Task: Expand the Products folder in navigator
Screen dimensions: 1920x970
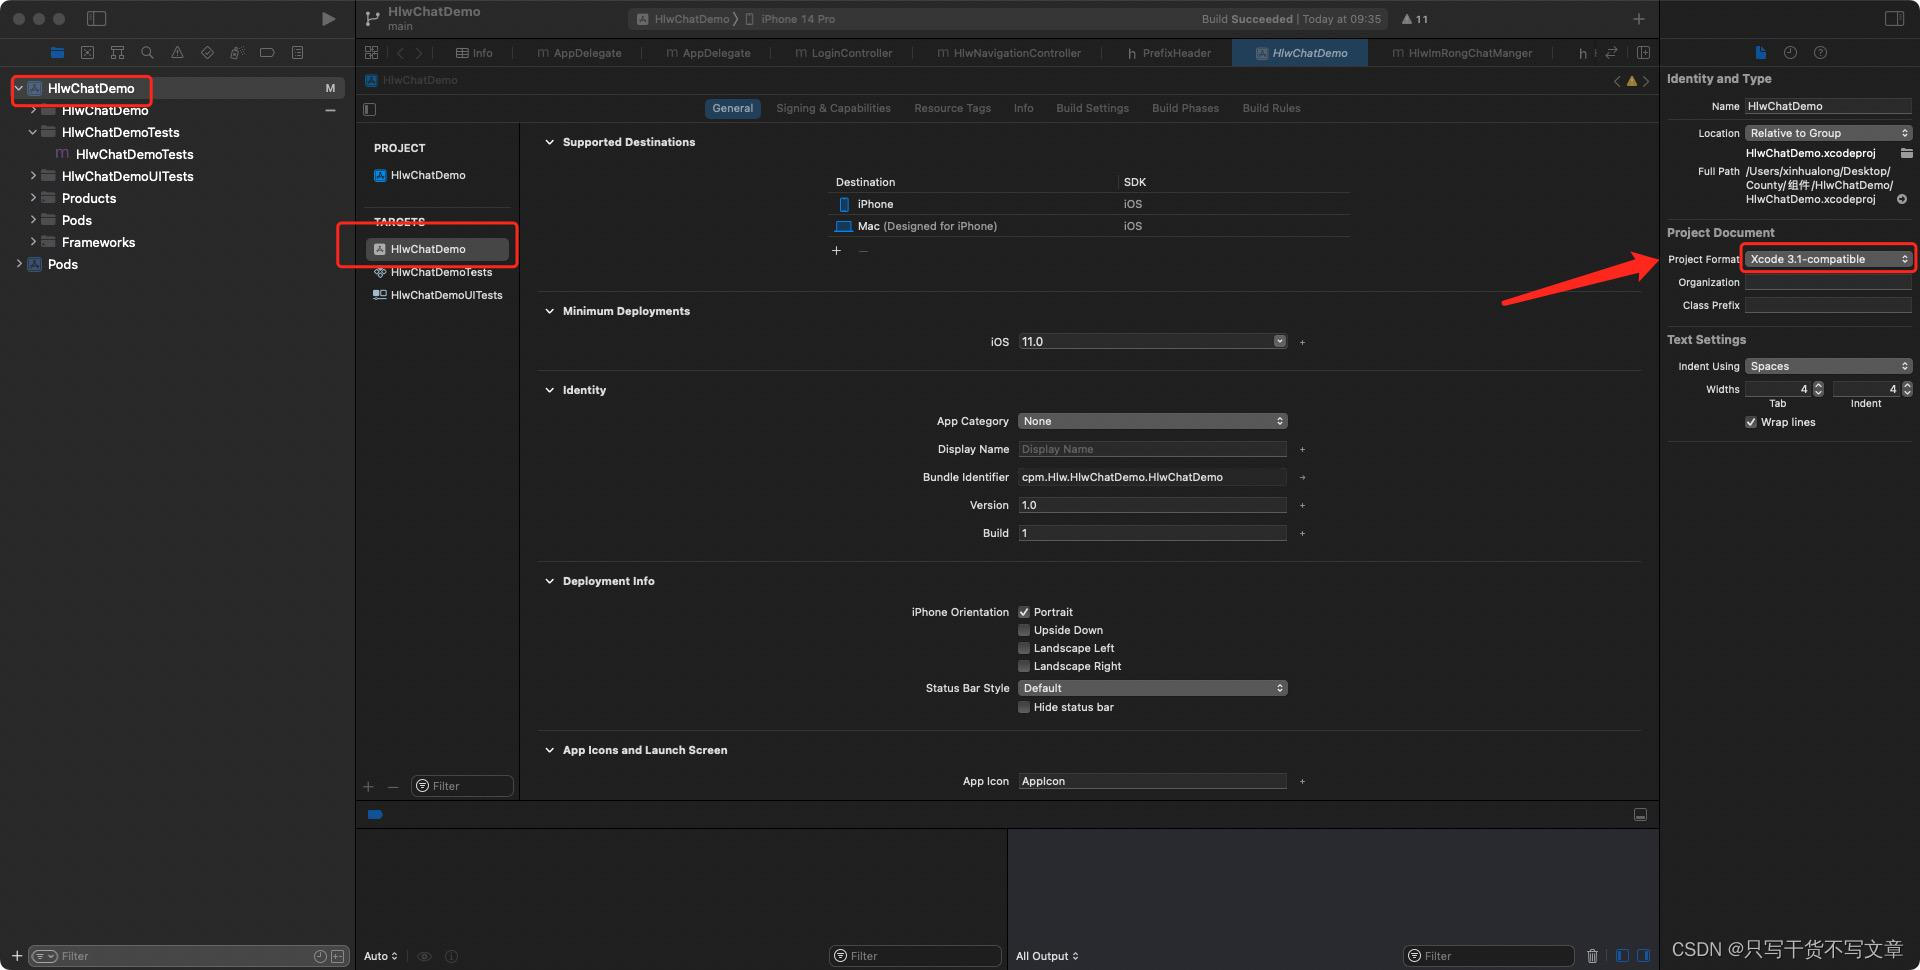Action: (x=33, y=198)
